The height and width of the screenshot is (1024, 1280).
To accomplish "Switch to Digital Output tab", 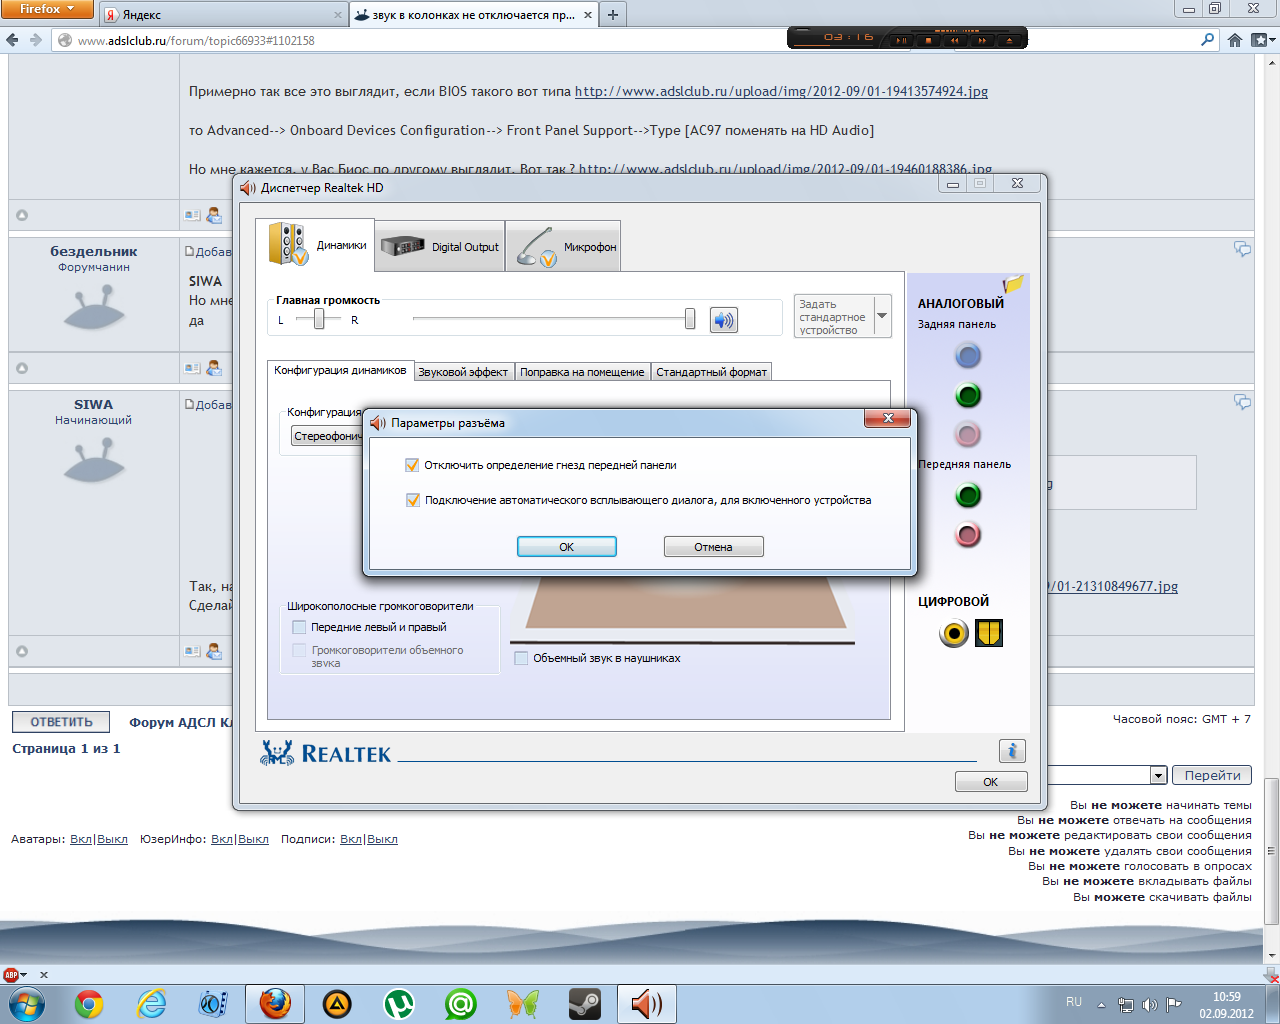I will [440, 246].
